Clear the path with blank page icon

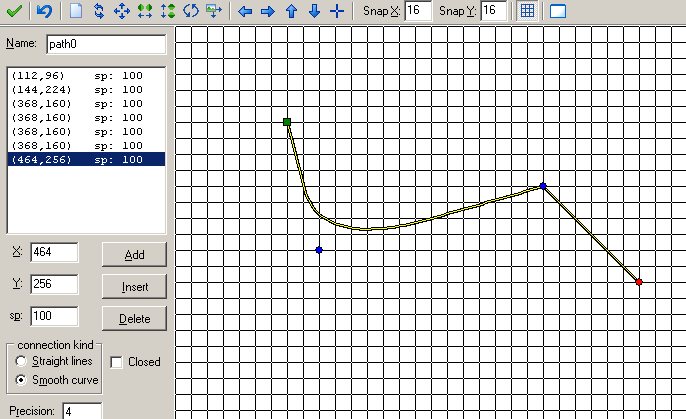click(77, 11)
